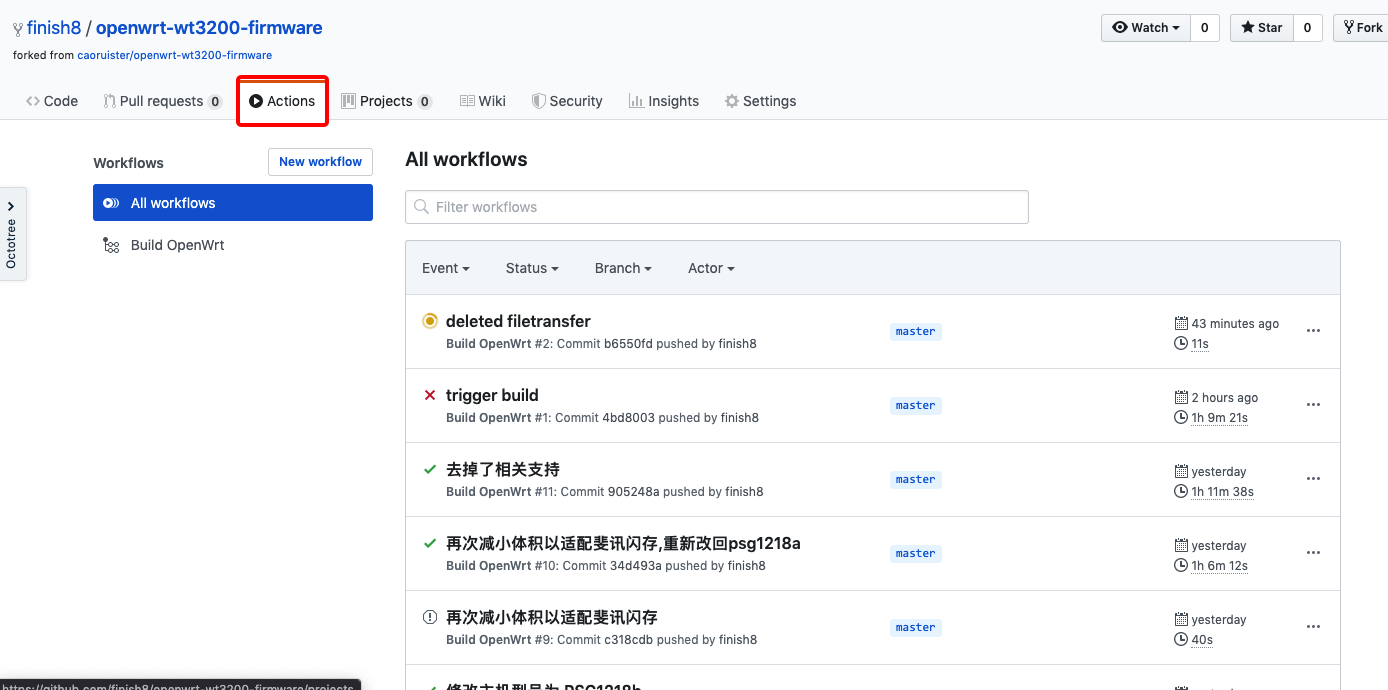1388x690 pixels.
Task: Click the 1h 6m 12s duration
Action: [x=1219, y=565]
